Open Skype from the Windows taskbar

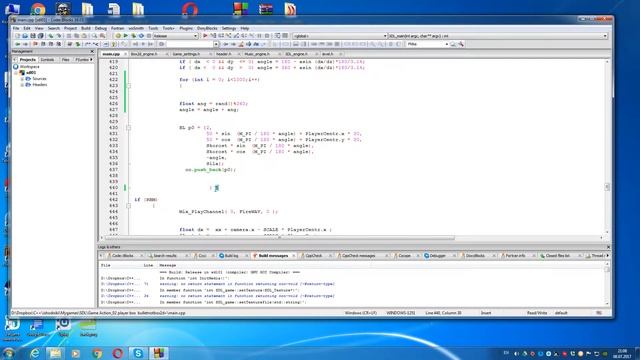click(x=138, y=353)
